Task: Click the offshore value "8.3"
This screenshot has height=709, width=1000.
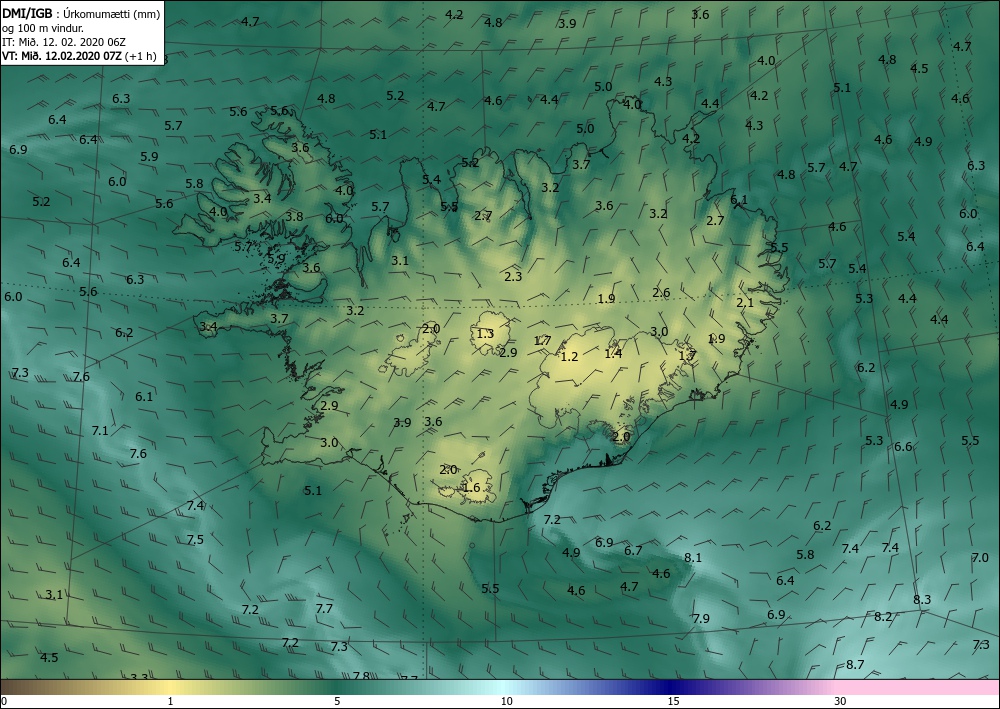Action: pos(922,600)
